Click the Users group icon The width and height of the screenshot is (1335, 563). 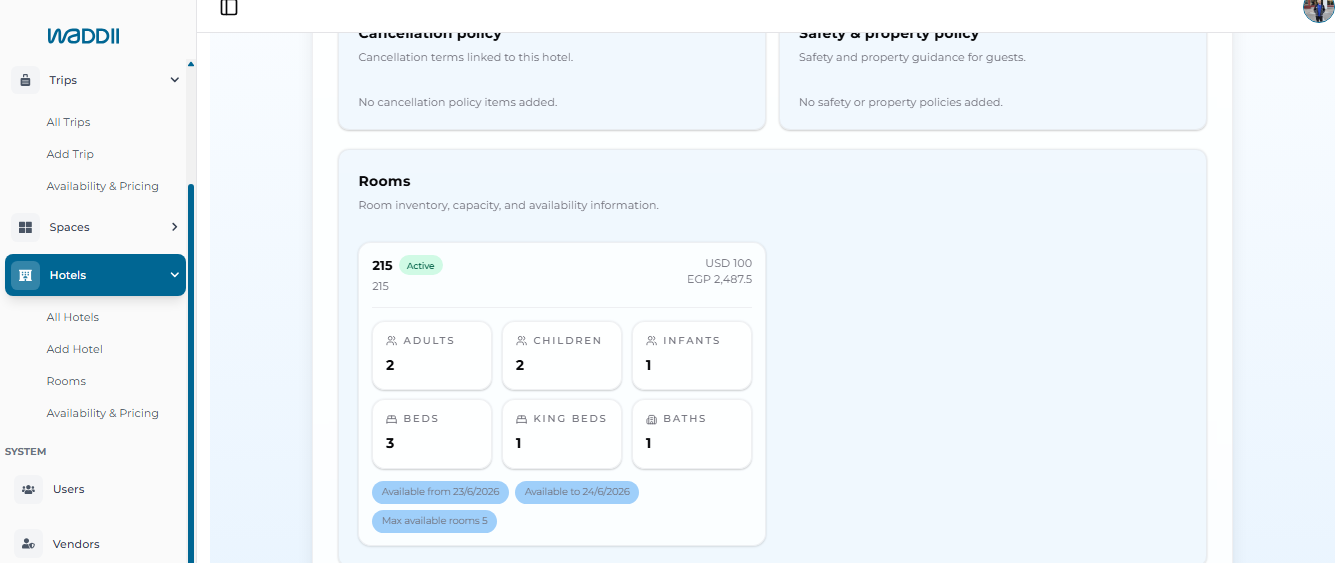click(x=28, y=489)
